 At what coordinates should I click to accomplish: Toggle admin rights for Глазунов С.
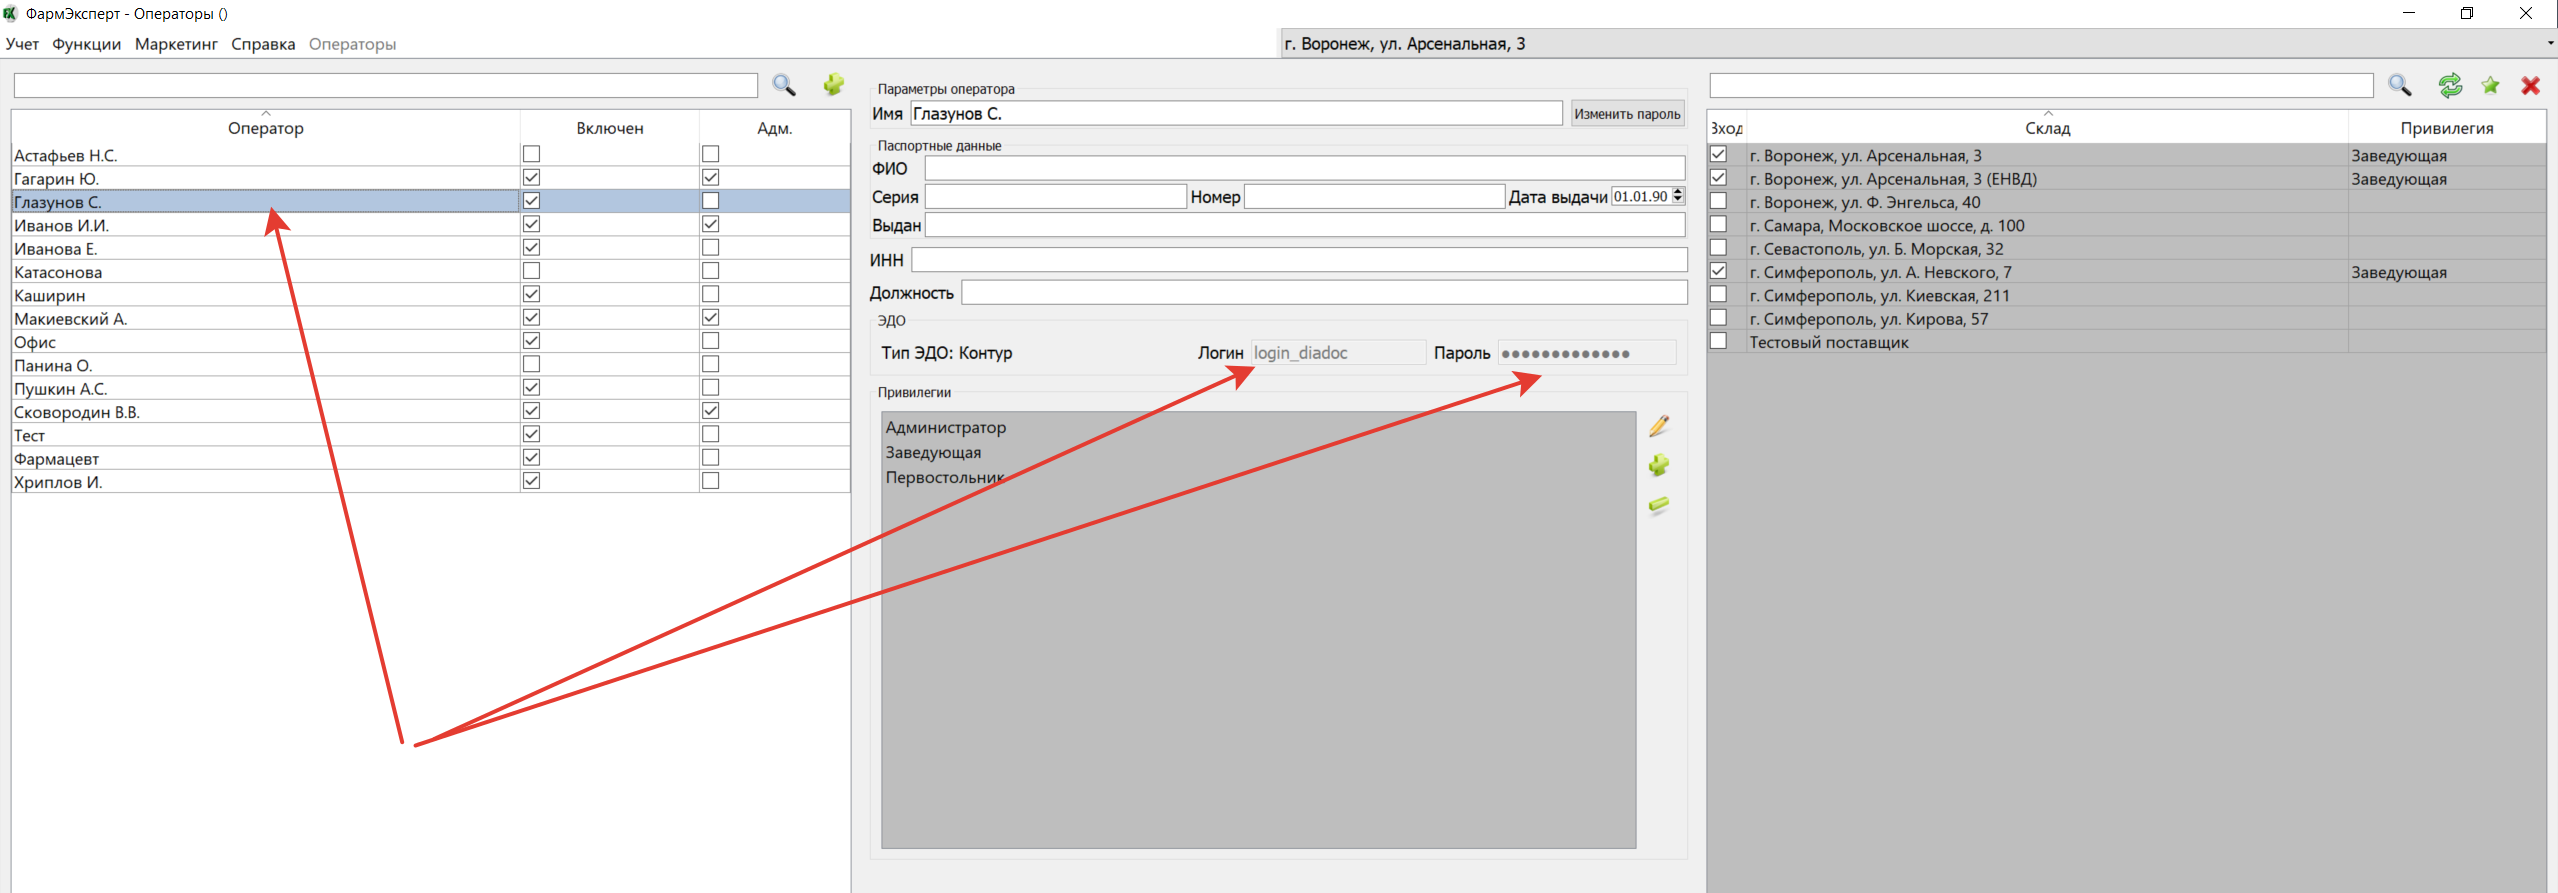(x=710, y=201)
